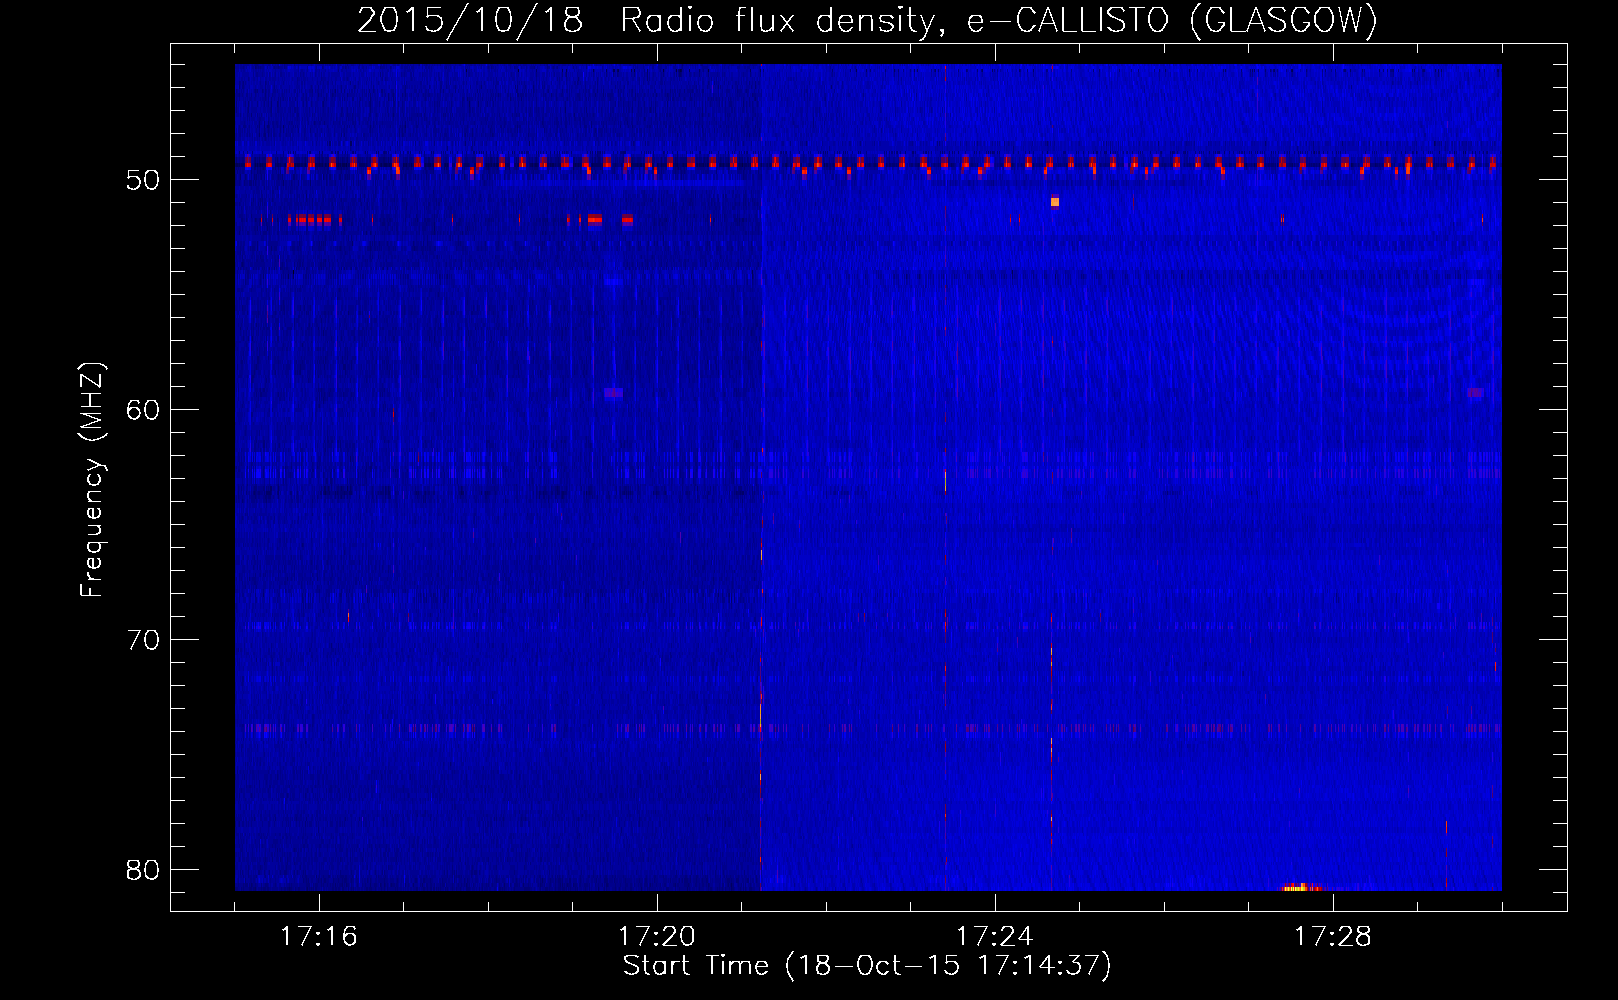Click the orange square burst near 51 MHz

point(1054,202)
